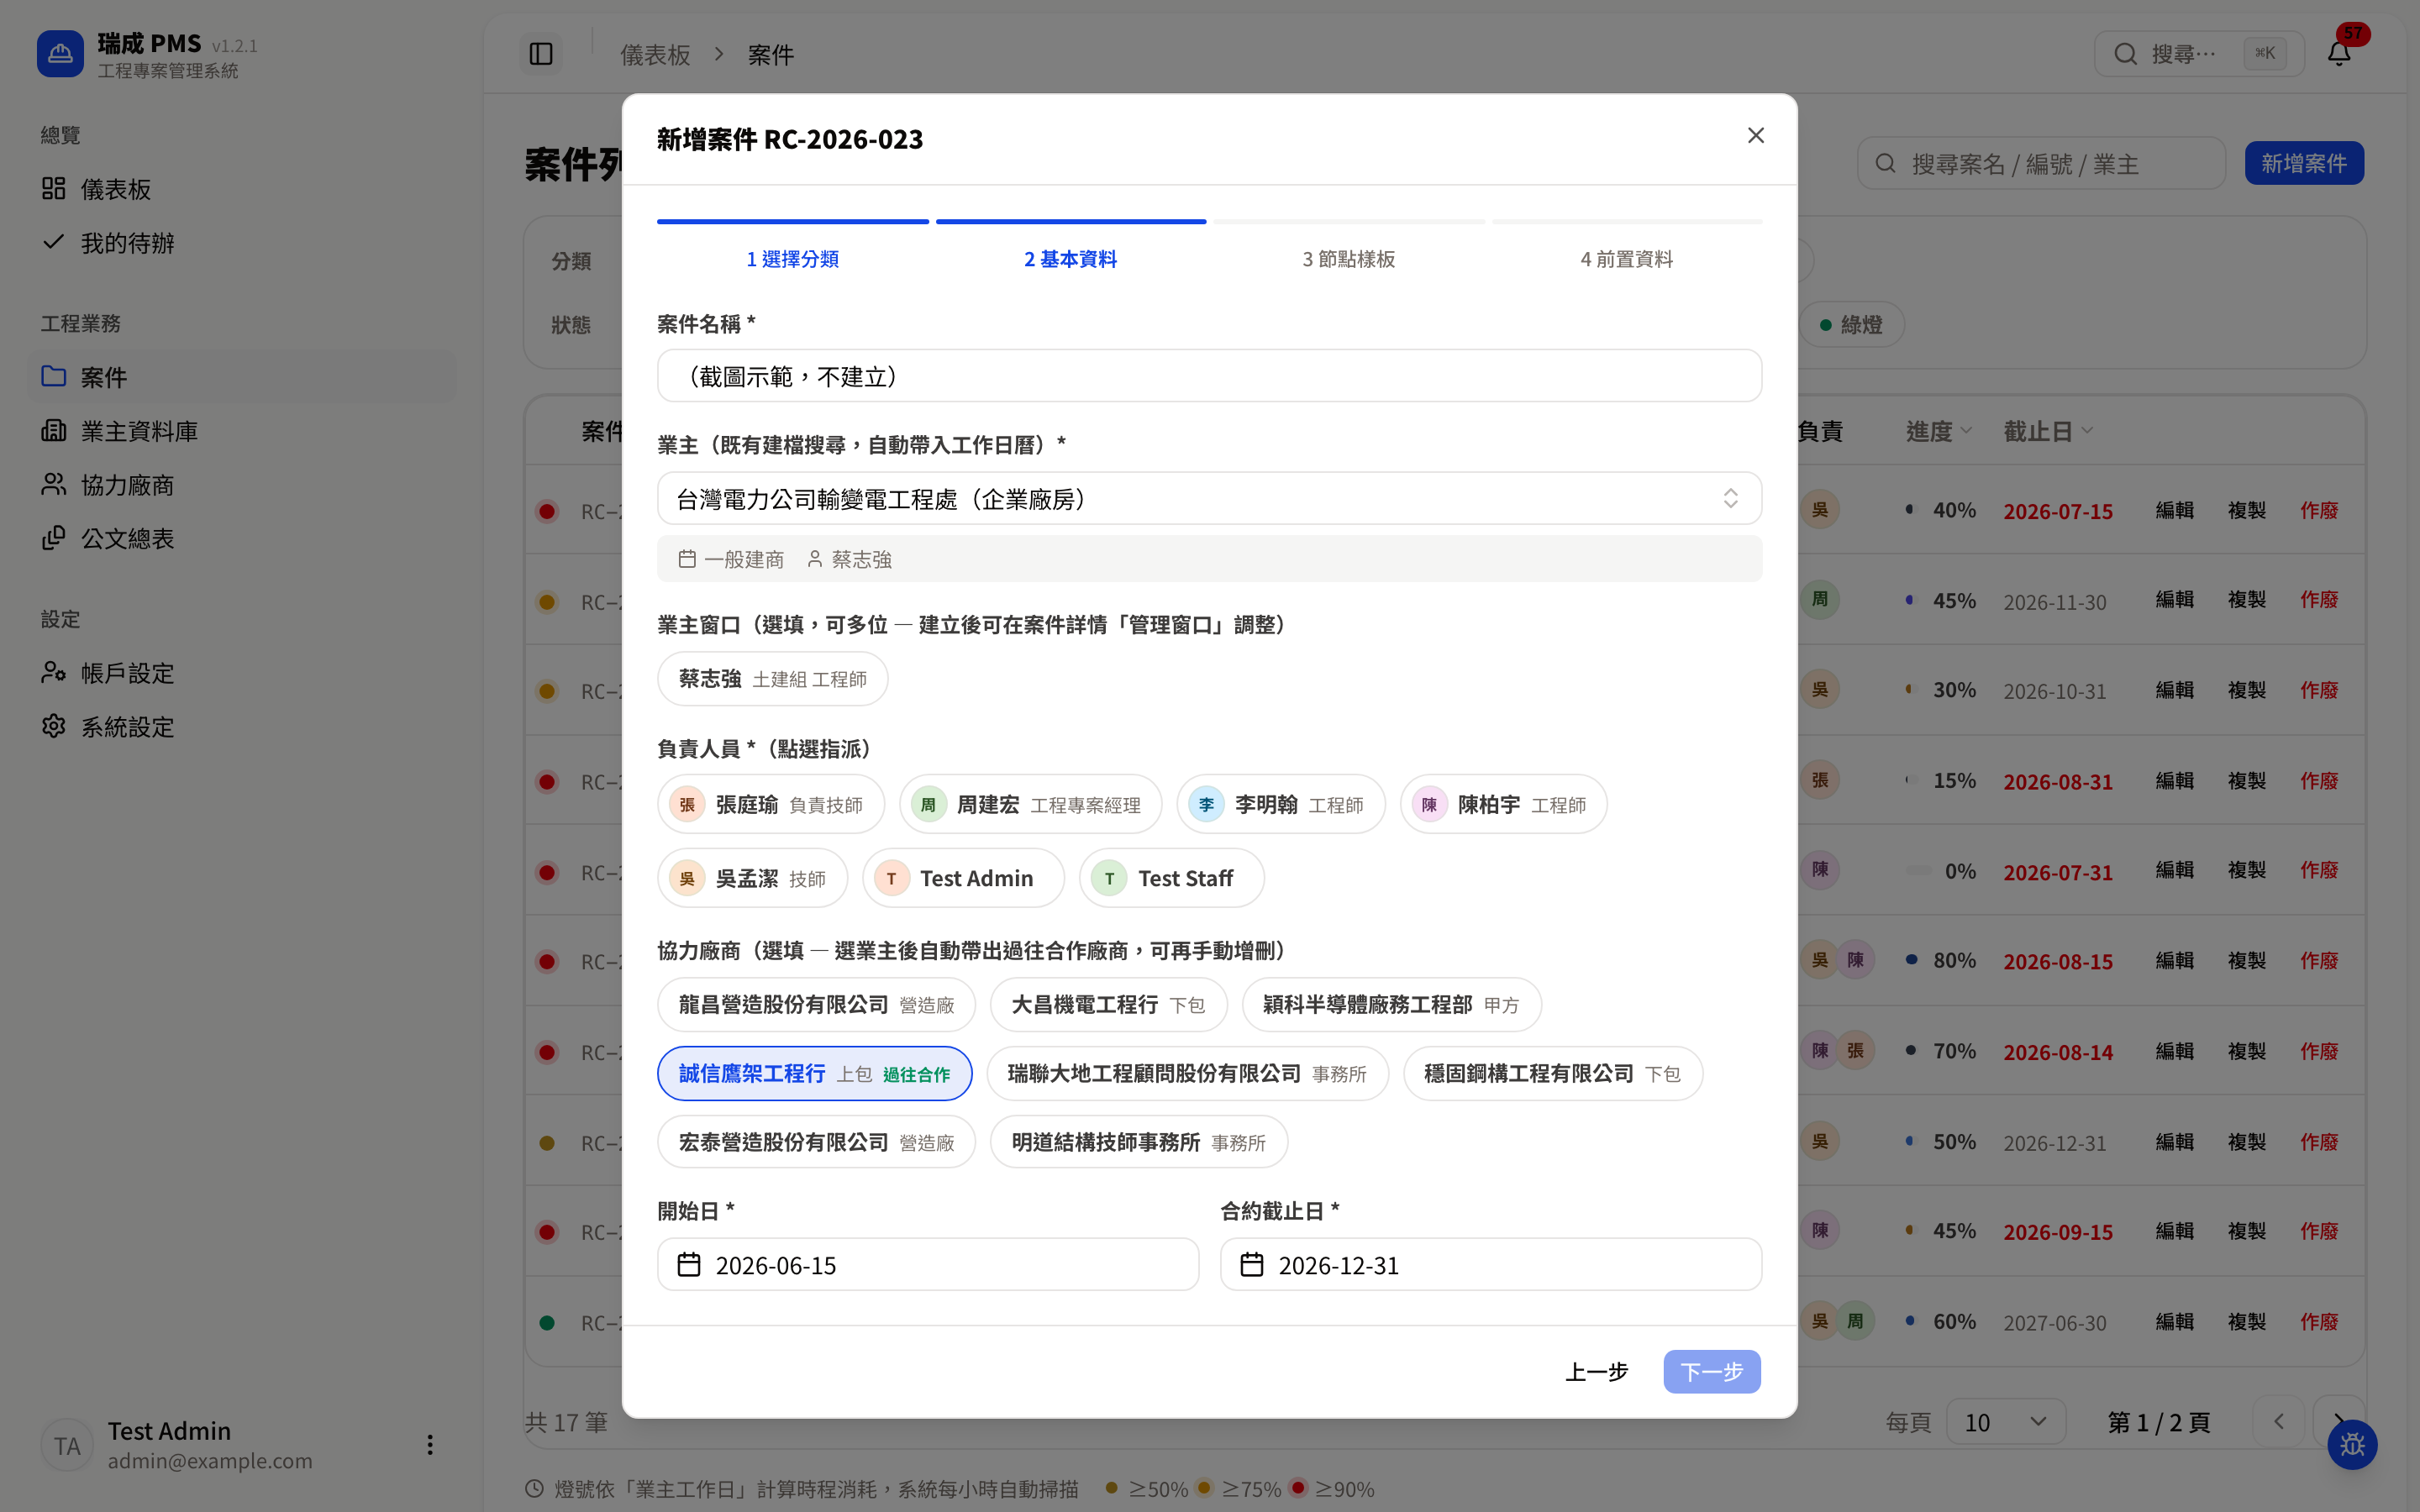Open 業主資料庫 in the sidebar
The height and width of the screenshot is (1512, 2420).
pos(242,431)
